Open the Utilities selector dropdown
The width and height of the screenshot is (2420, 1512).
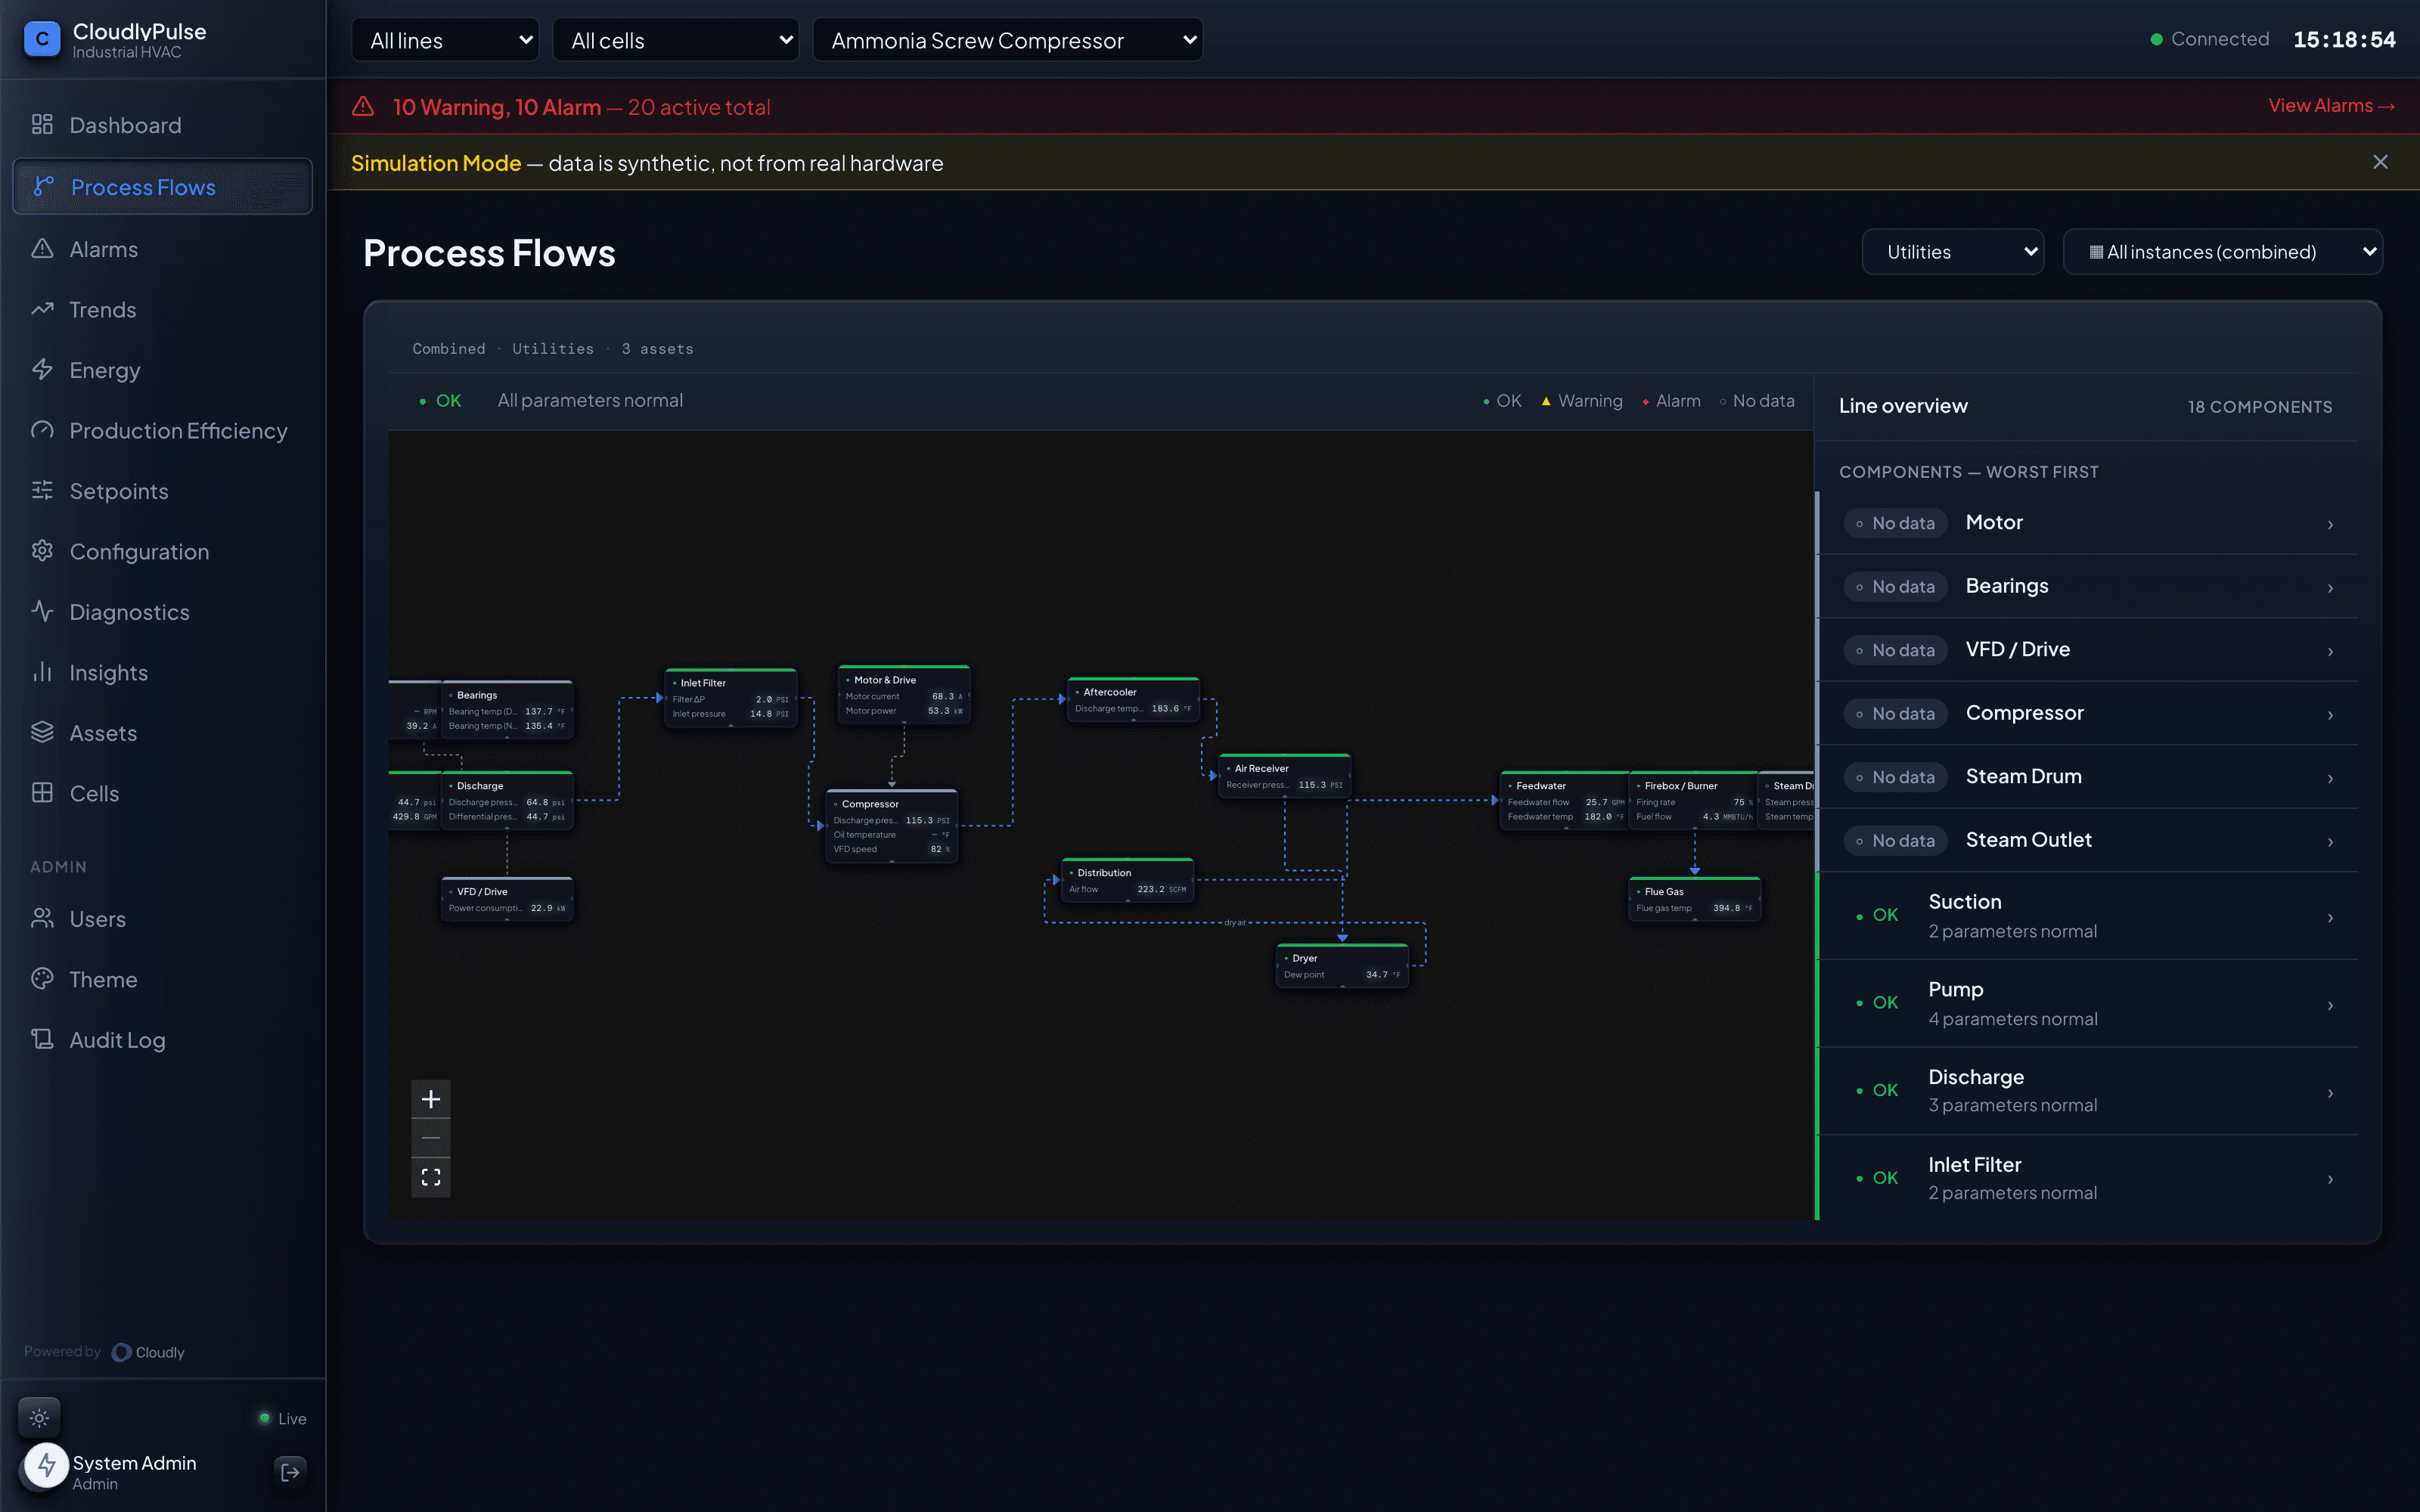point(1953,252)
